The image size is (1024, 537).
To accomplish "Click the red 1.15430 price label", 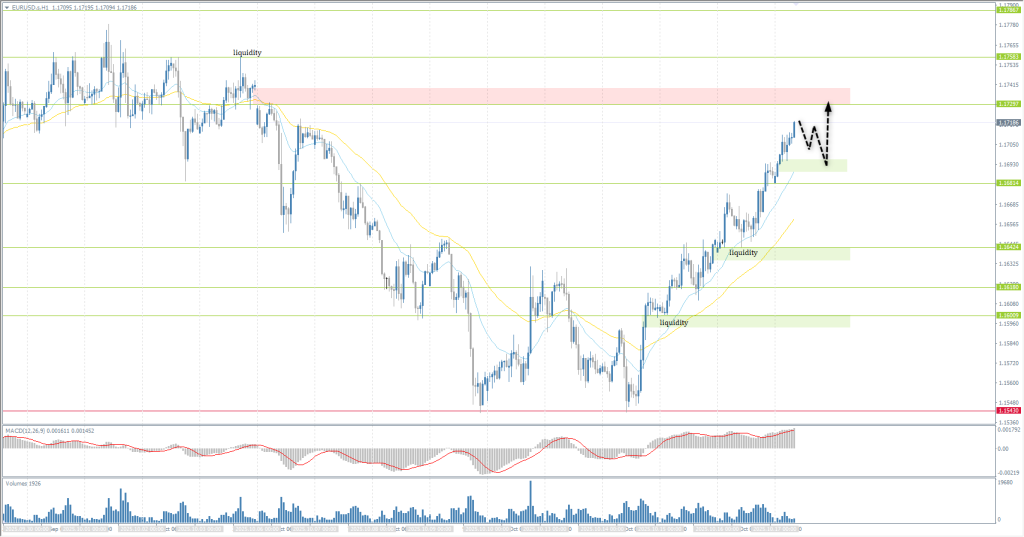I will pos(1007,410).
